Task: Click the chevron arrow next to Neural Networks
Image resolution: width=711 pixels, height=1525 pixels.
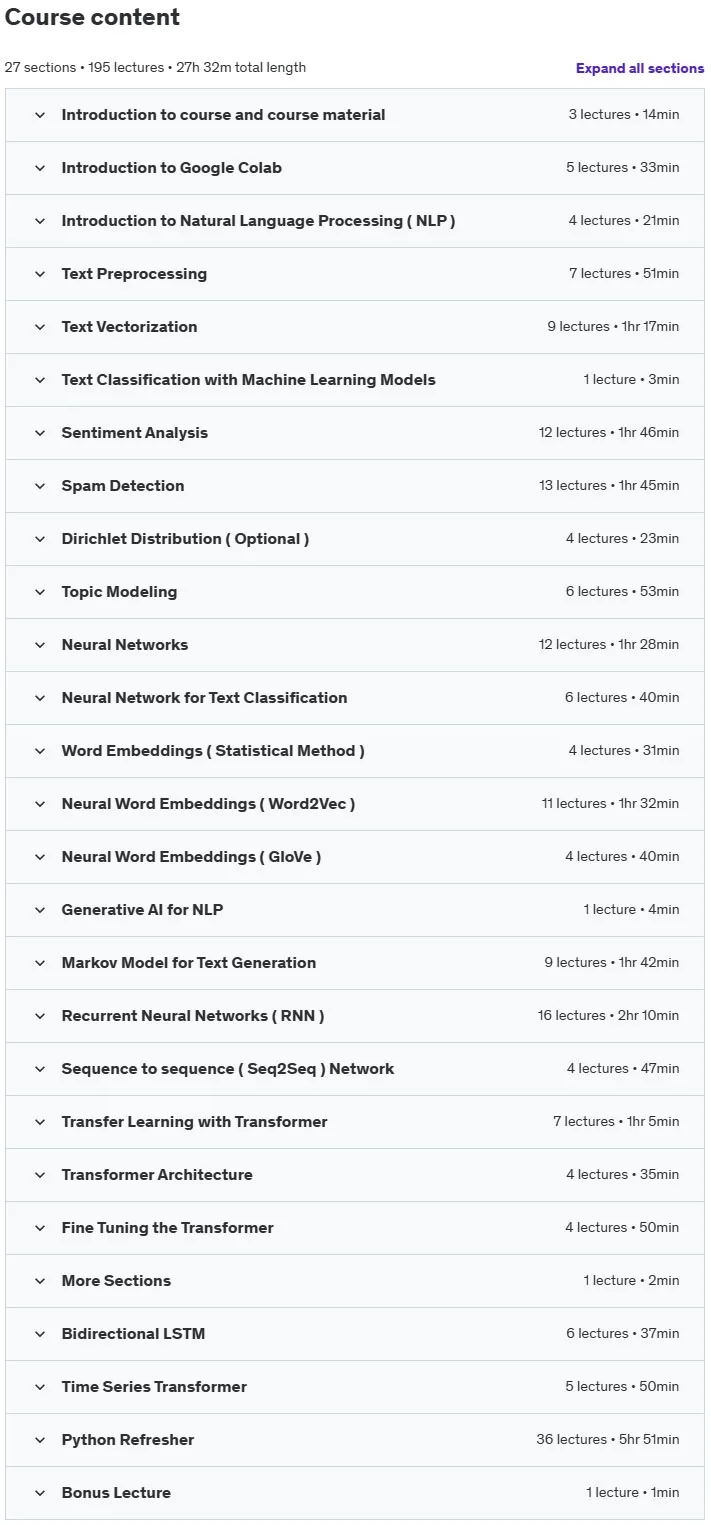Action: 40,645
